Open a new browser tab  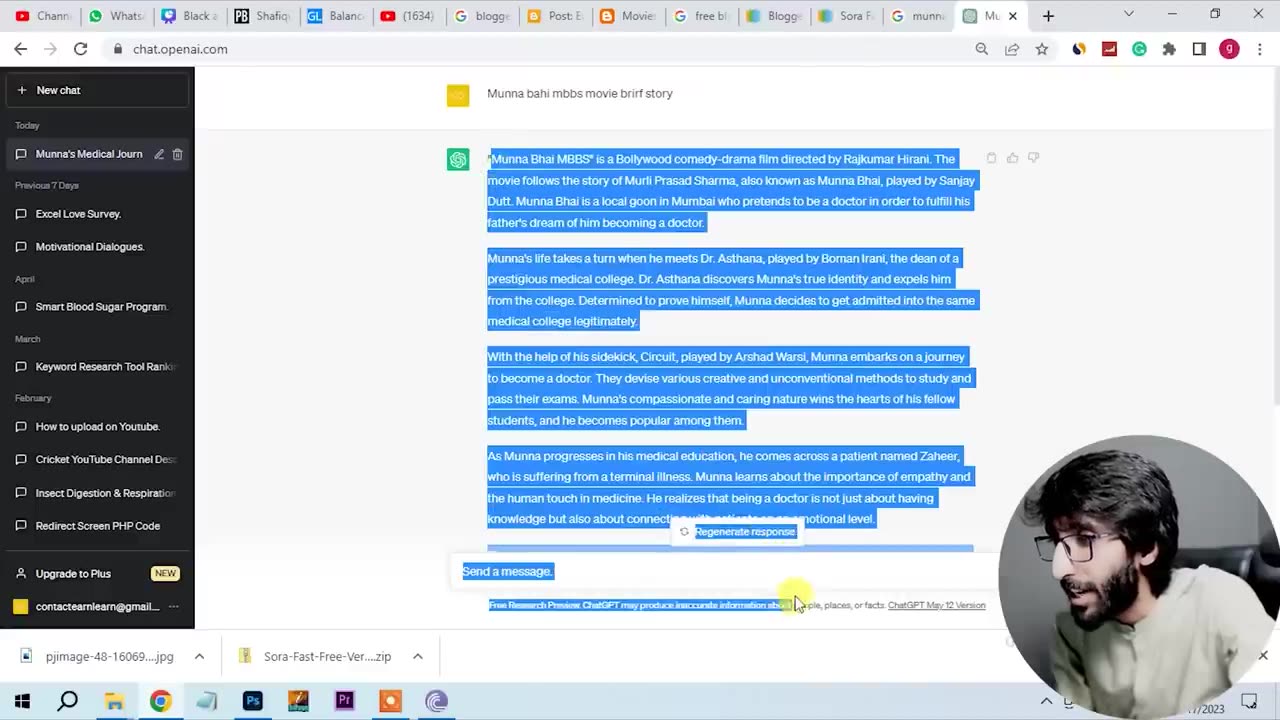point(1048,16)
